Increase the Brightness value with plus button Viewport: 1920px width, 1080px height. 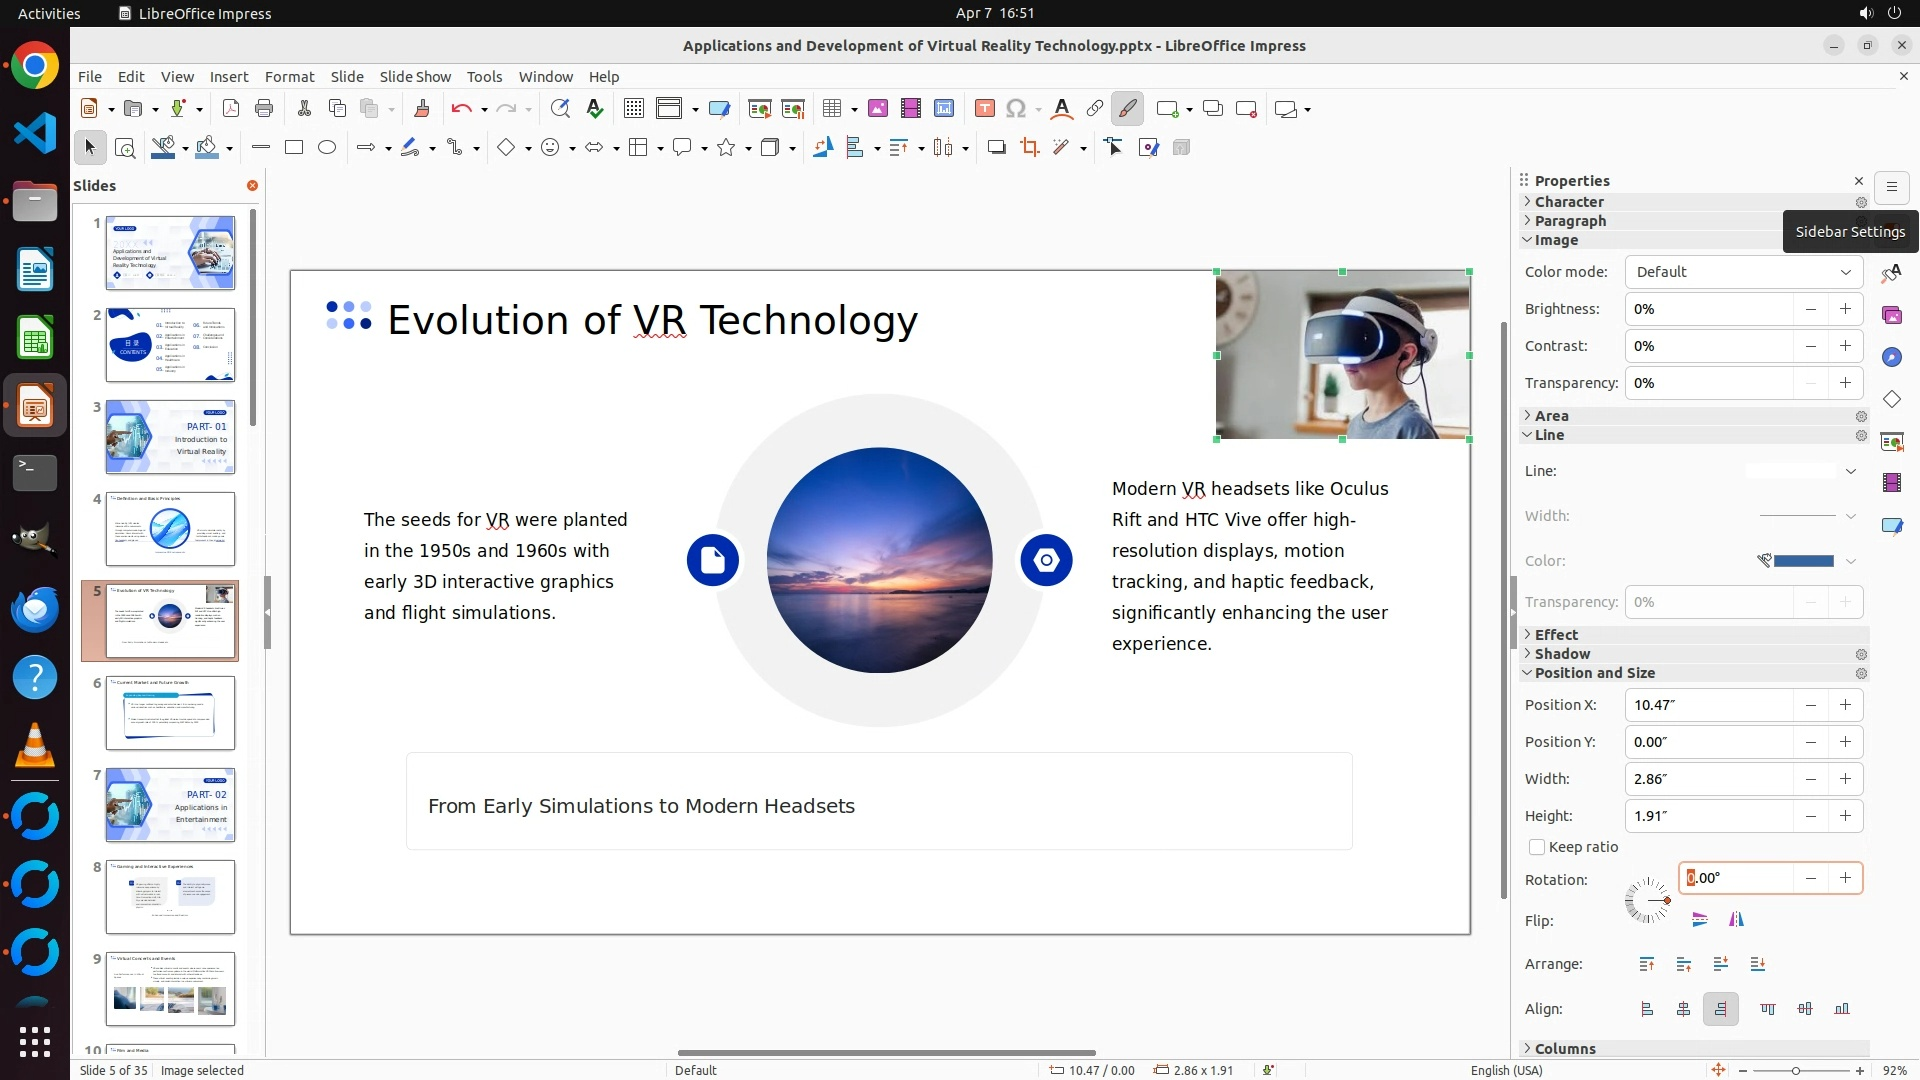click(1845, 309)
